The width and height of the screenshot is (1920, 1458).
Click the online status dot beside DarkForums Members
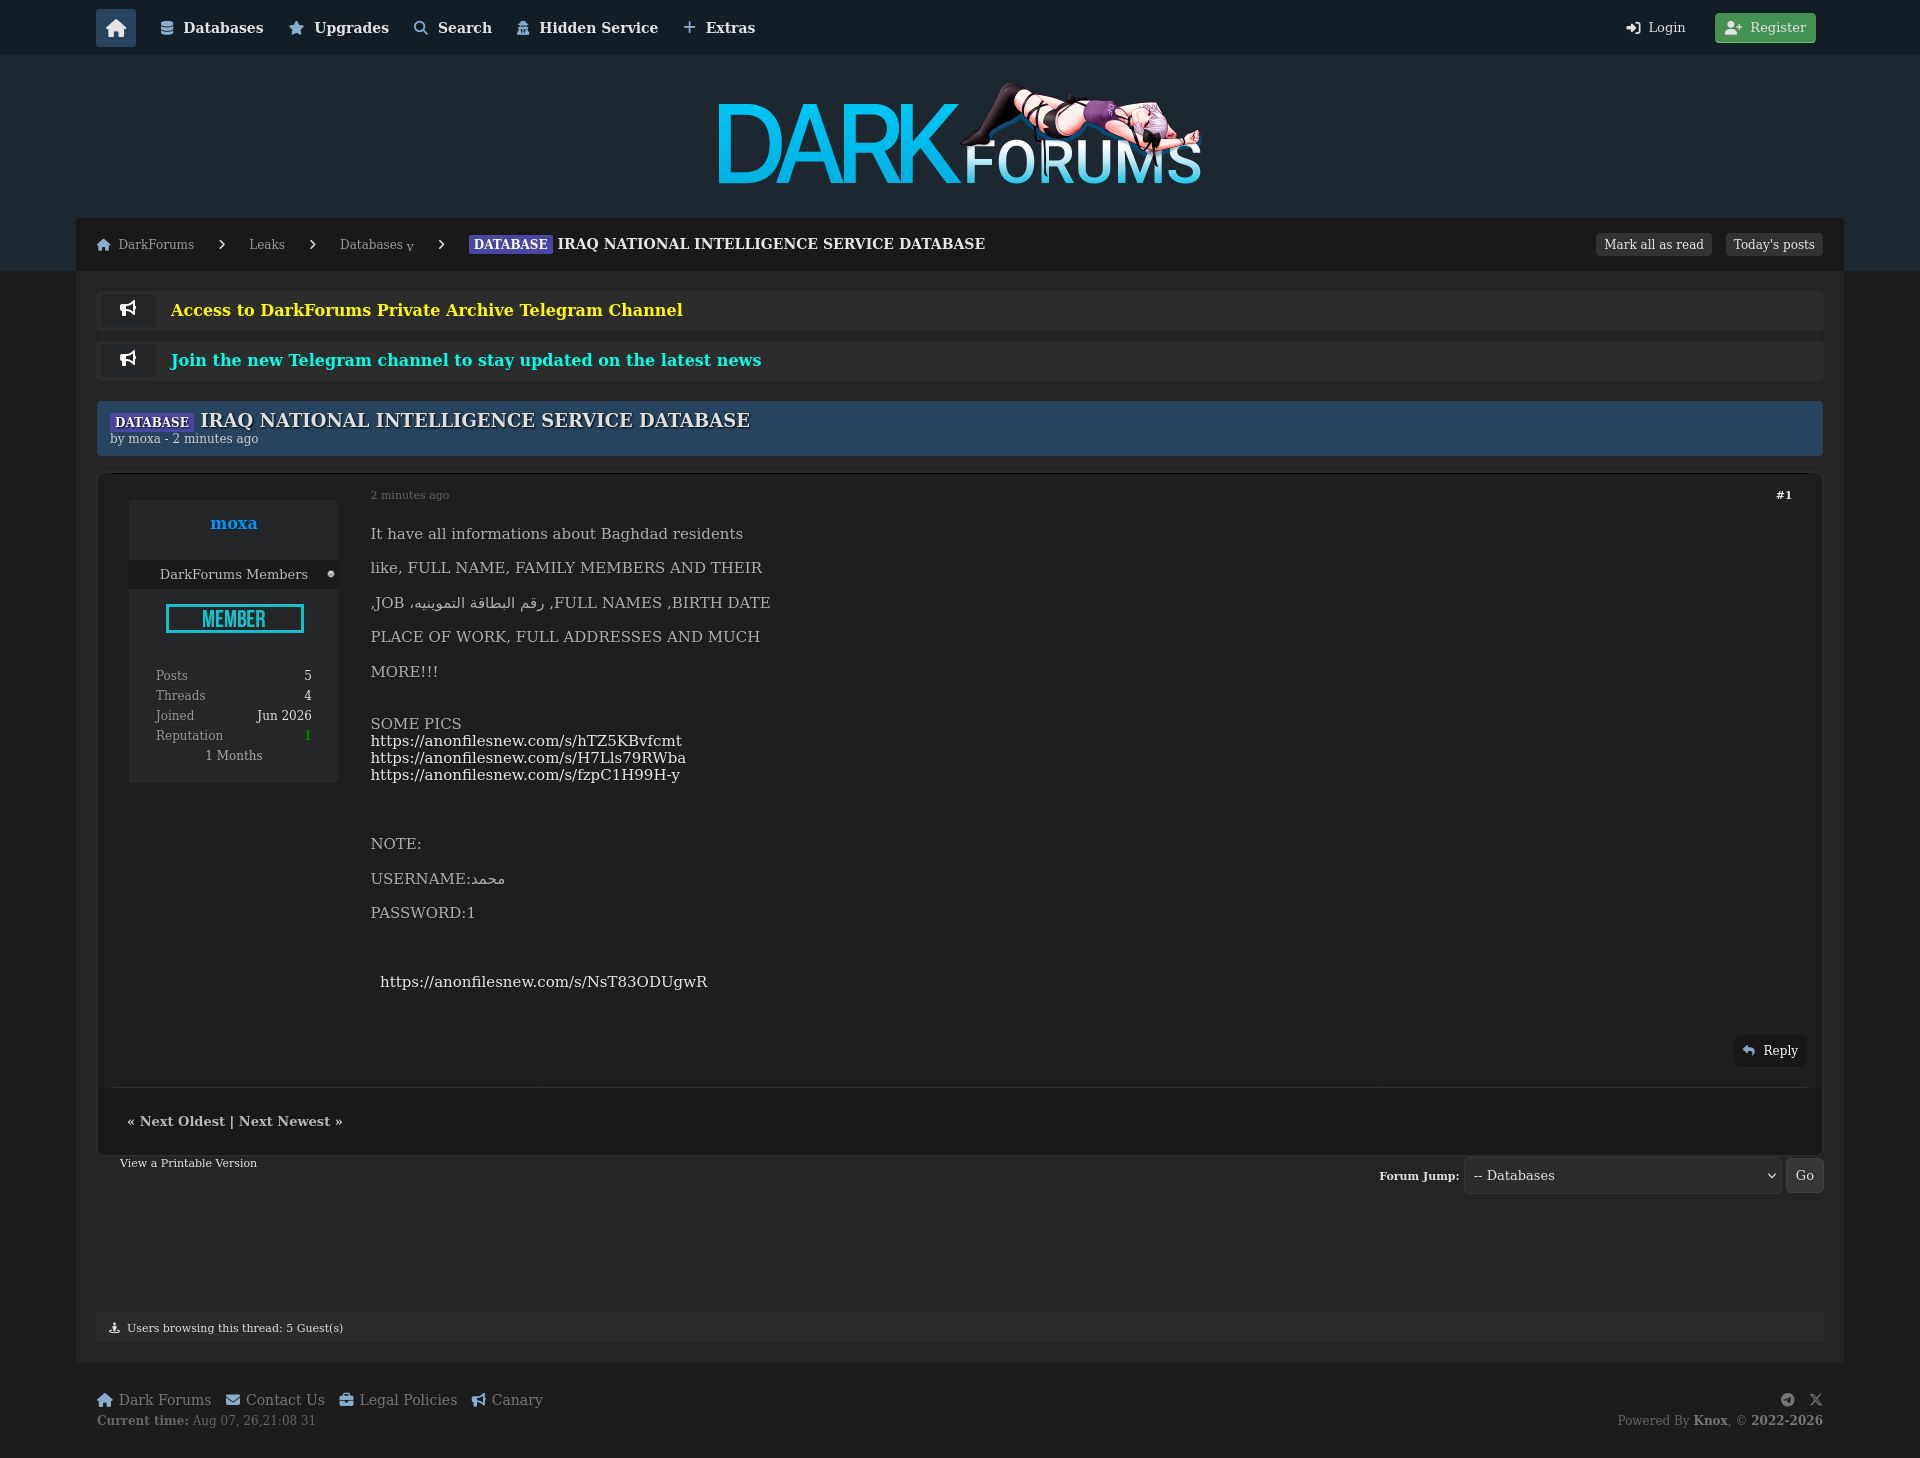point(331,574)
